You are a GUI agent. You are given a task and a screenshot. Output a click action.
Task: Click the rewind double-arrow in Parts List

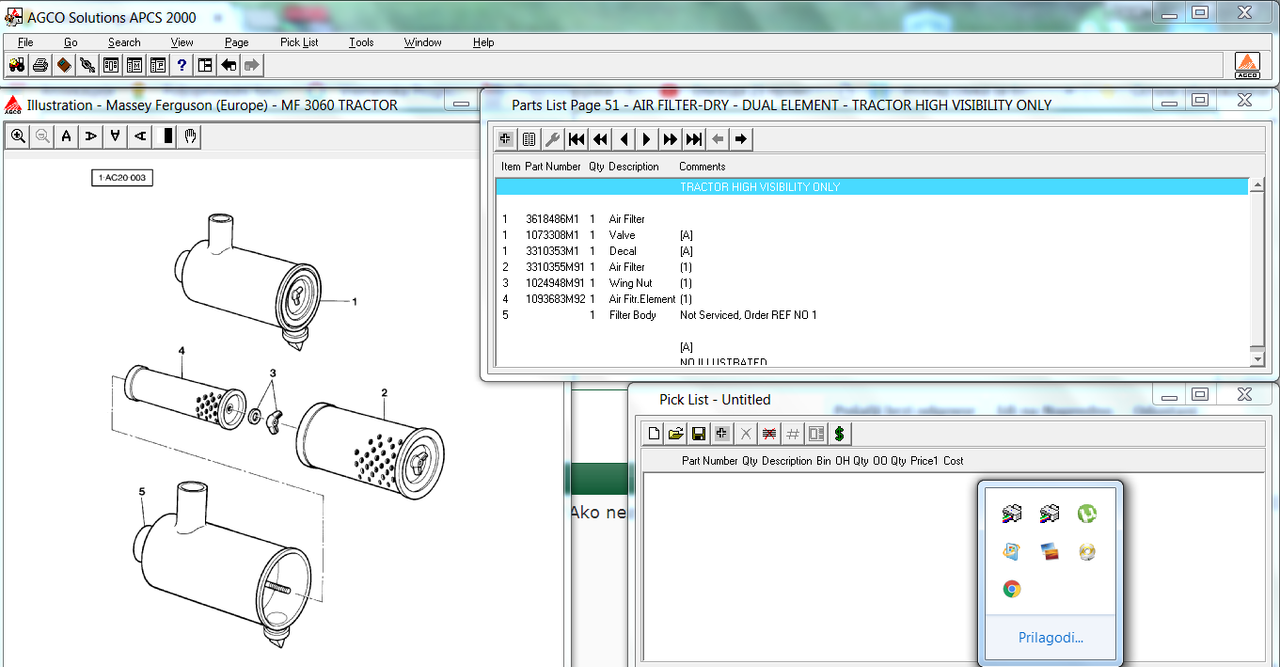[x=600, y=139]
